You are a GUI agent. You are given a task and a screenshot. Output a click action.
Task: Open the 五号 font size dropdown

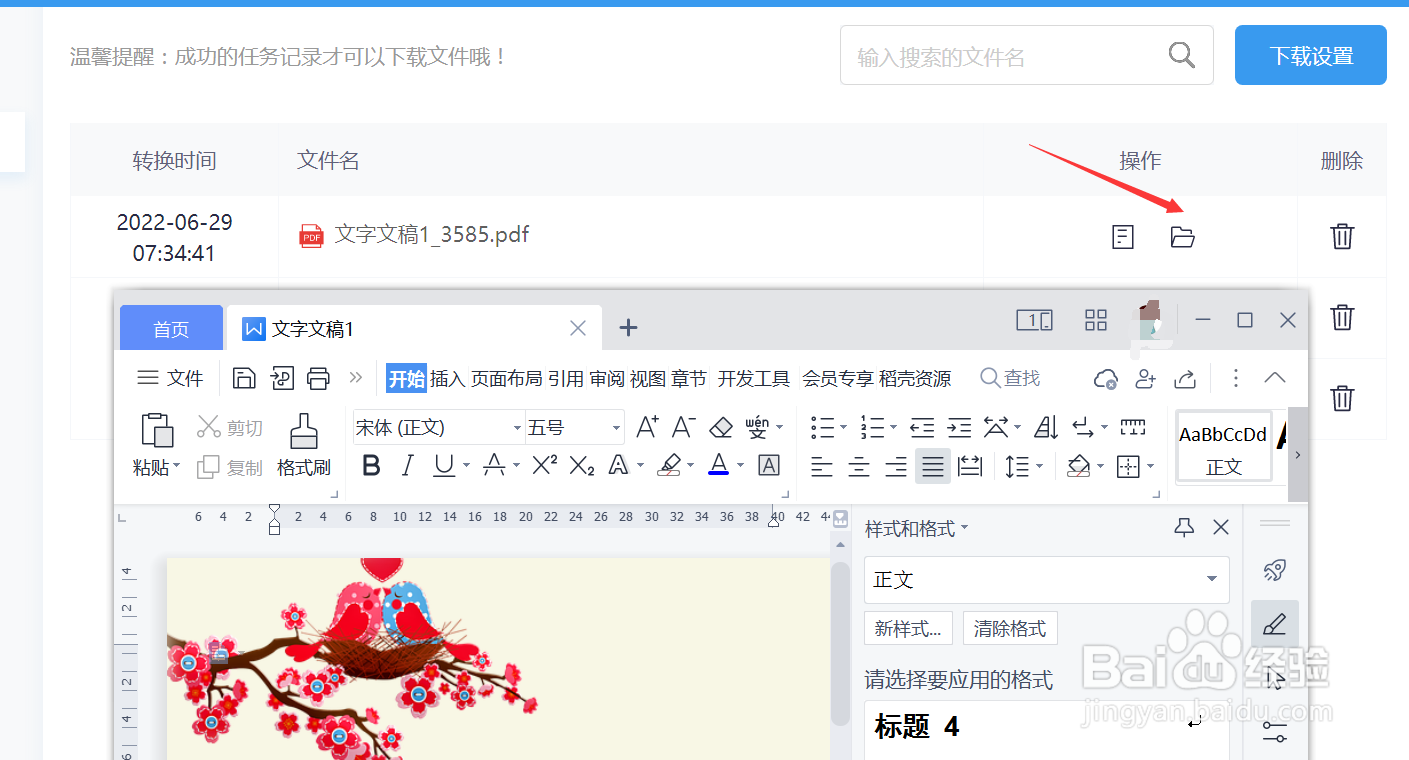click(617, 428)
